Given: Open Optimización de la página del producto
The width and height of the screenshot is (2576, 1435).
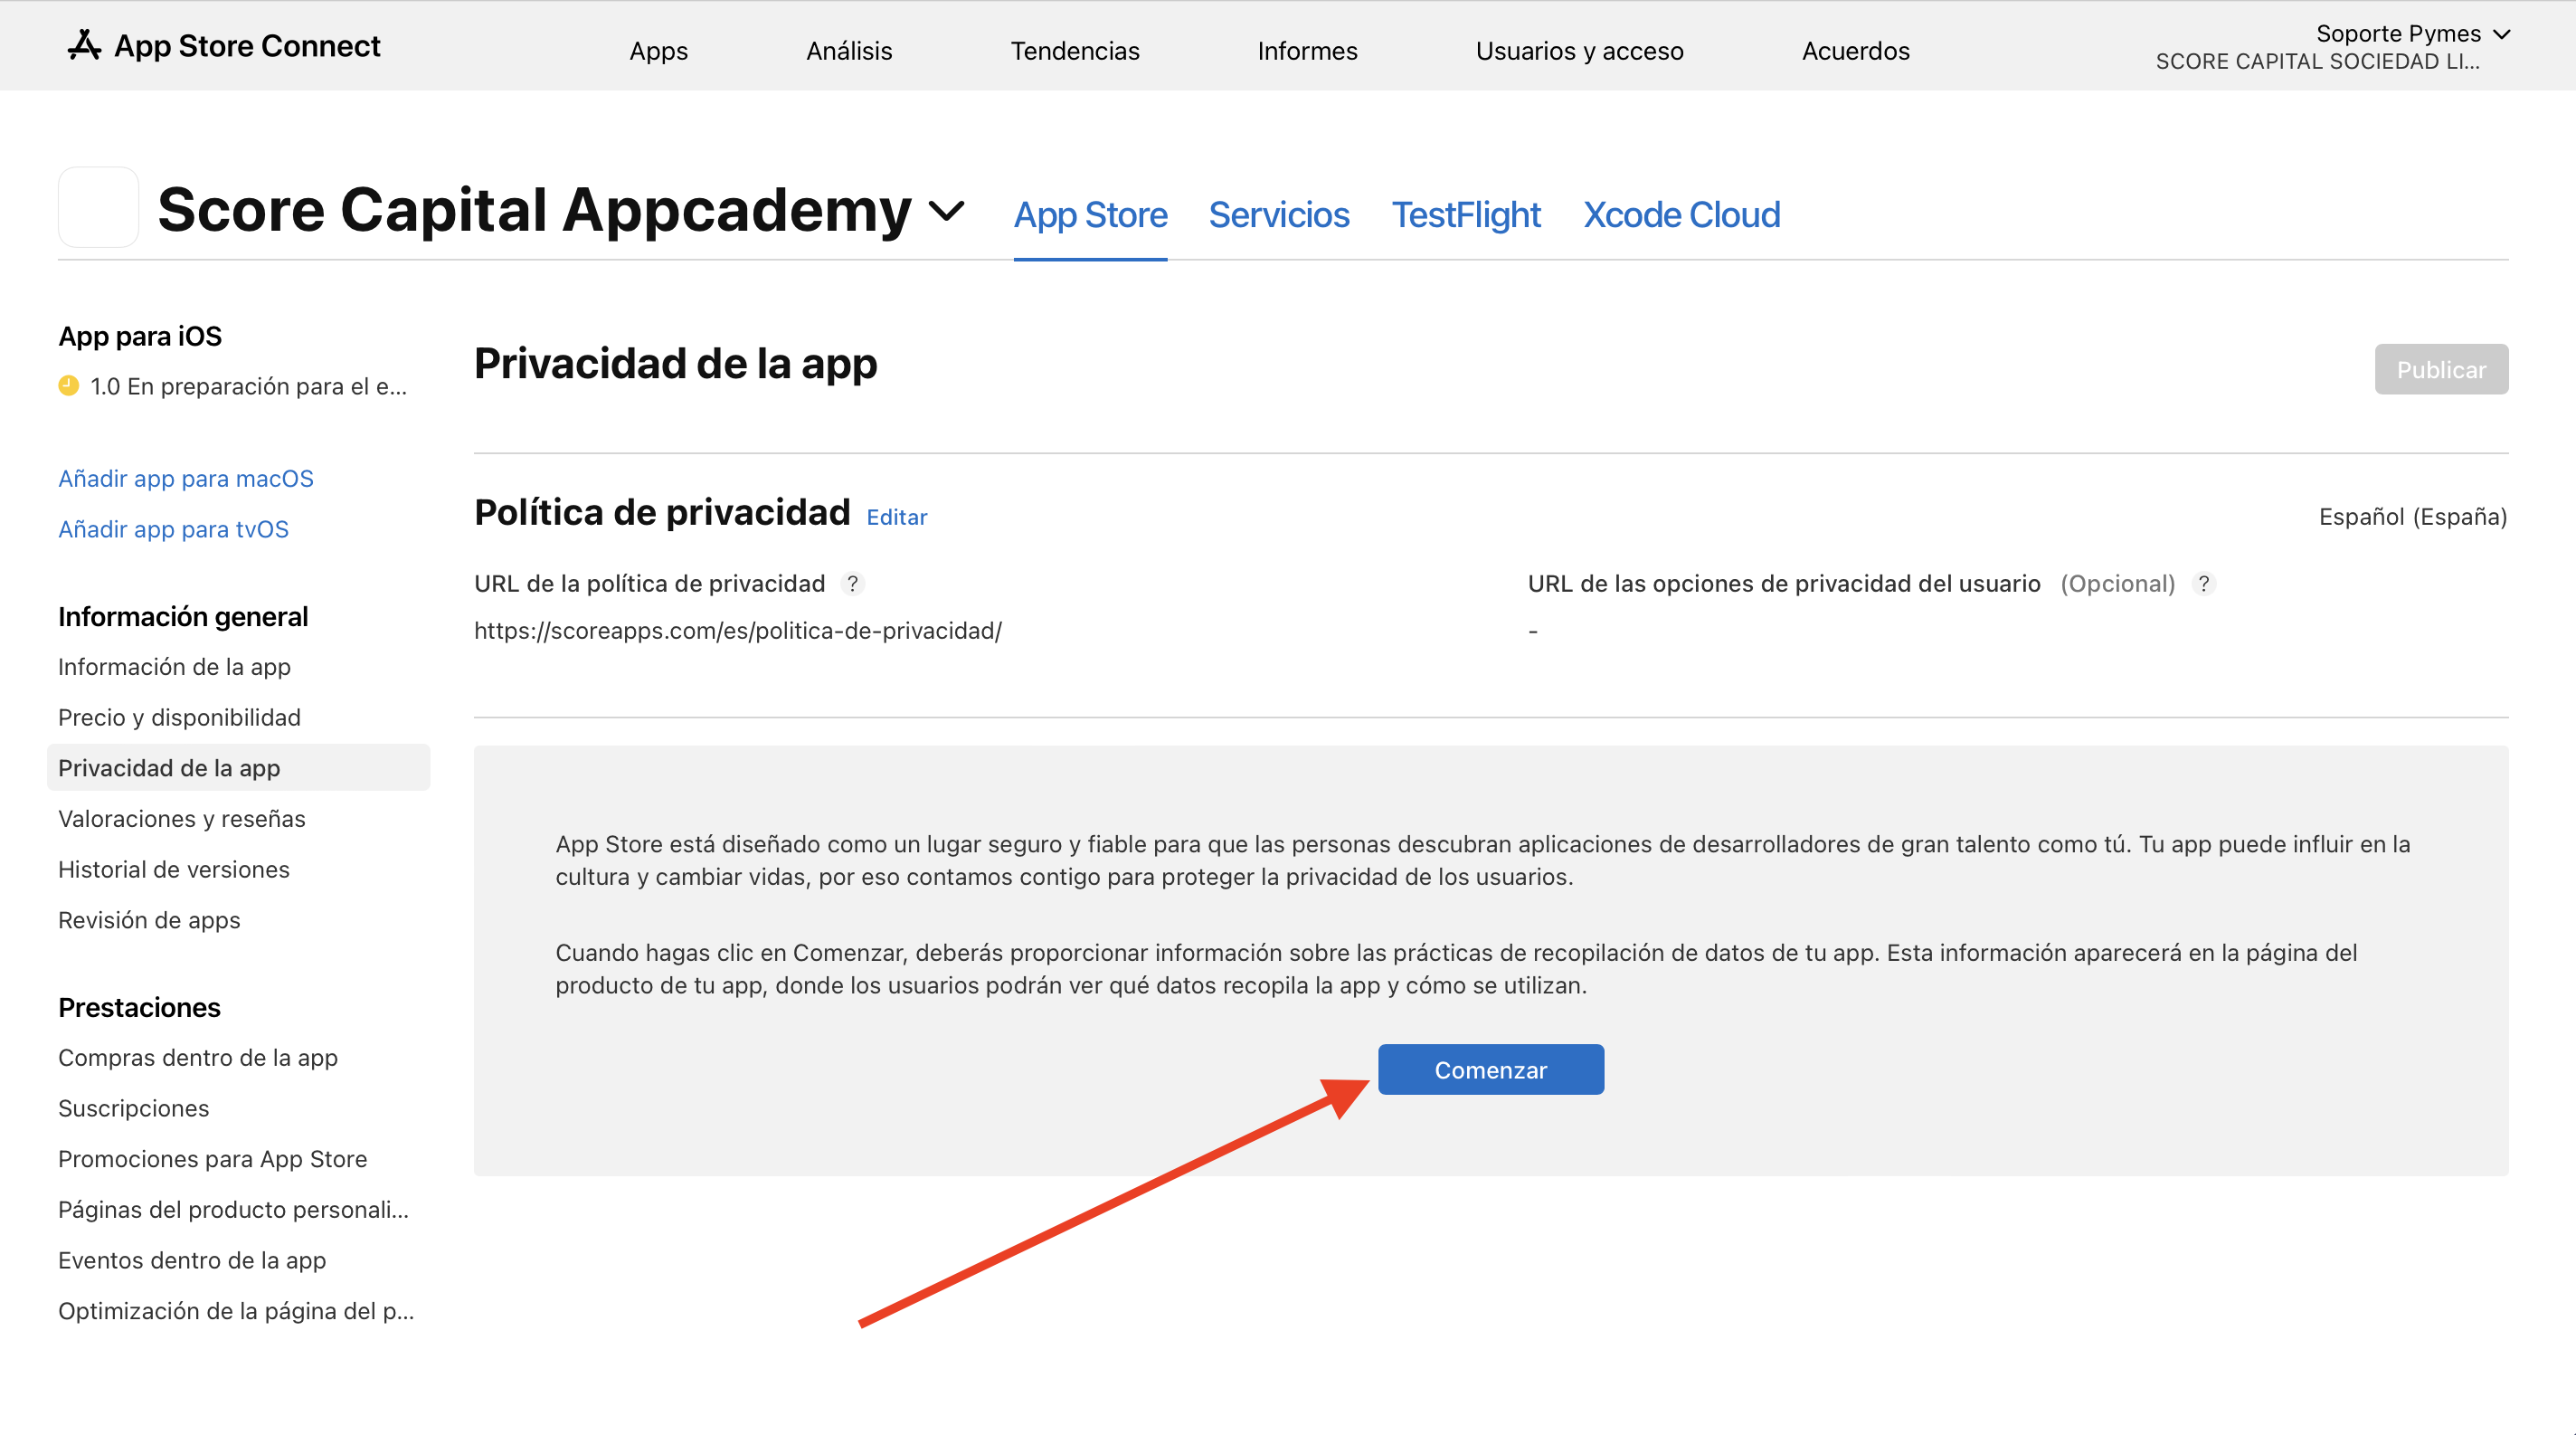Looking at the screenshot, I should [236, 1311].
